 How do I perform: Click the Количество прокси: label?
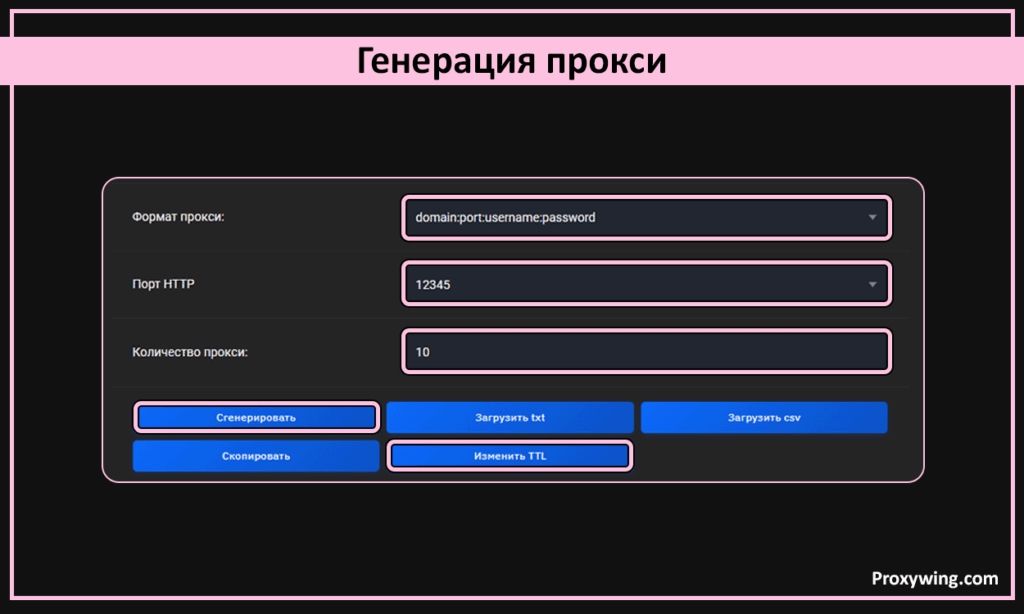(189, 352)
